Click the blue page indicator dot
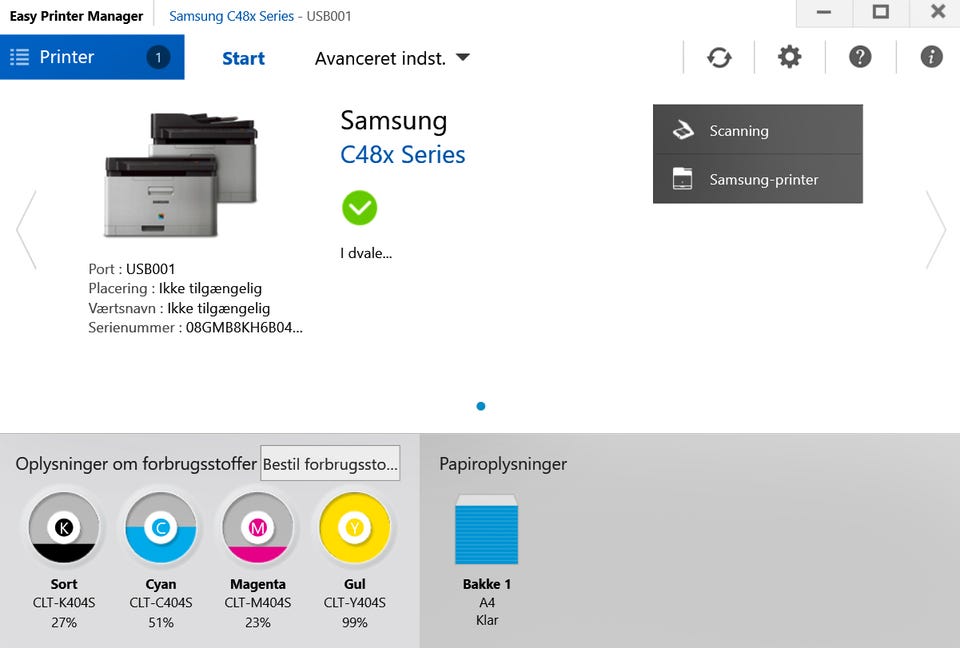Viewport: 960px width, 648px height. click(x=481, y=406)
